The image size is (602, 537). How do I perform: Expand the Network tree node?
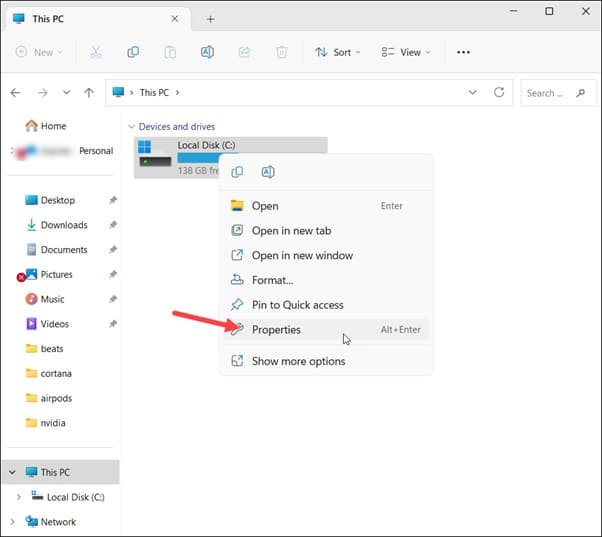pos(12,522)
